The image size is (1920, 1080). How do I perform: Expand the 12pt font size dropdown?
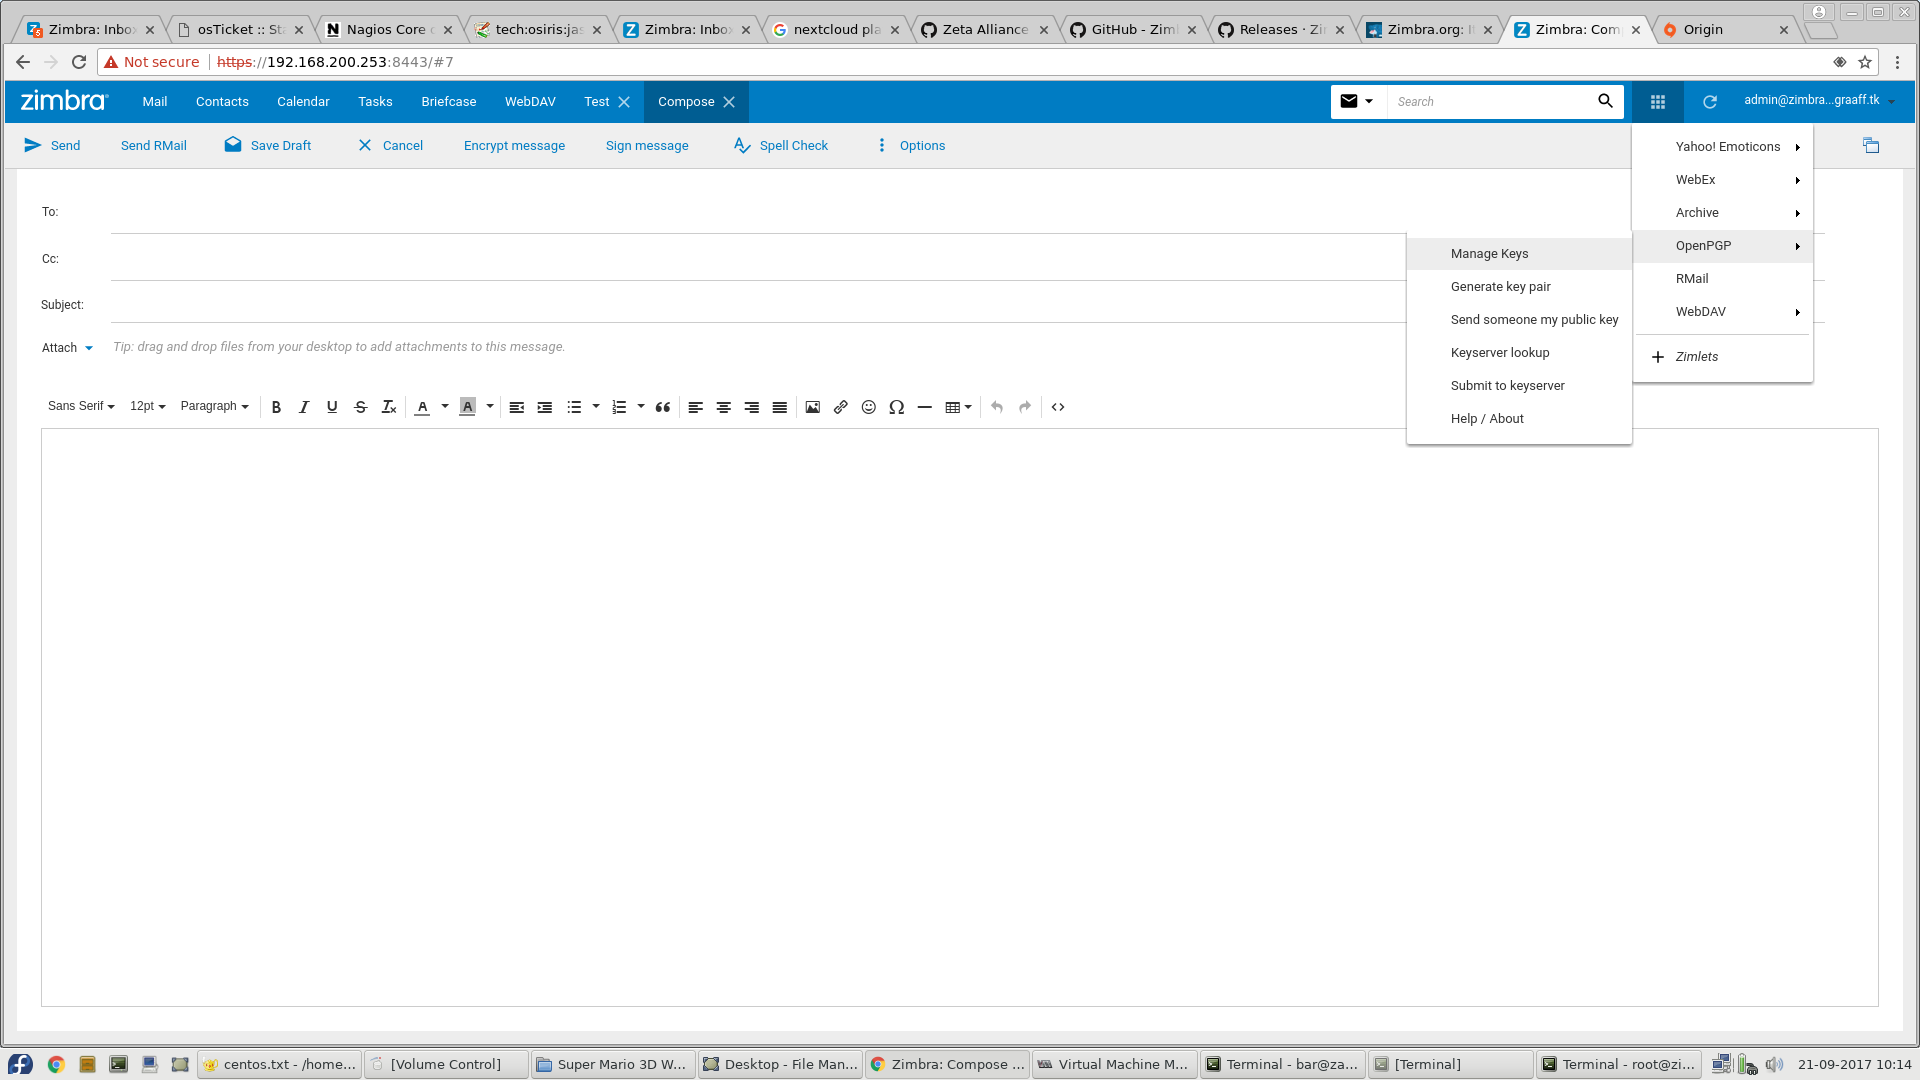[x=147, y=406]
